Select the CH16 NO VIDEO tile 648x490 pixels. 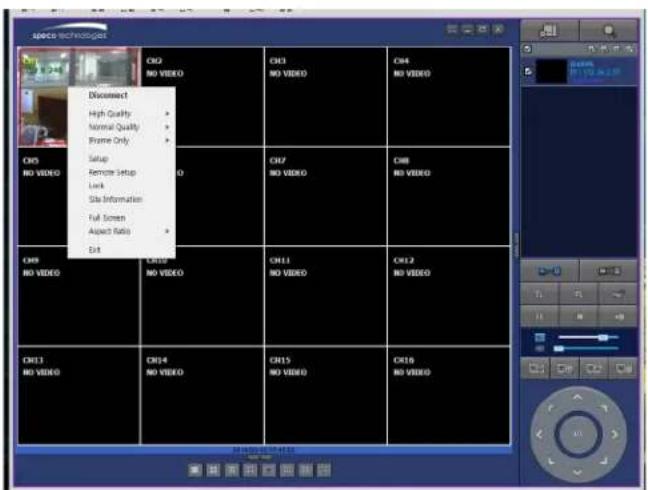[448, 395]
